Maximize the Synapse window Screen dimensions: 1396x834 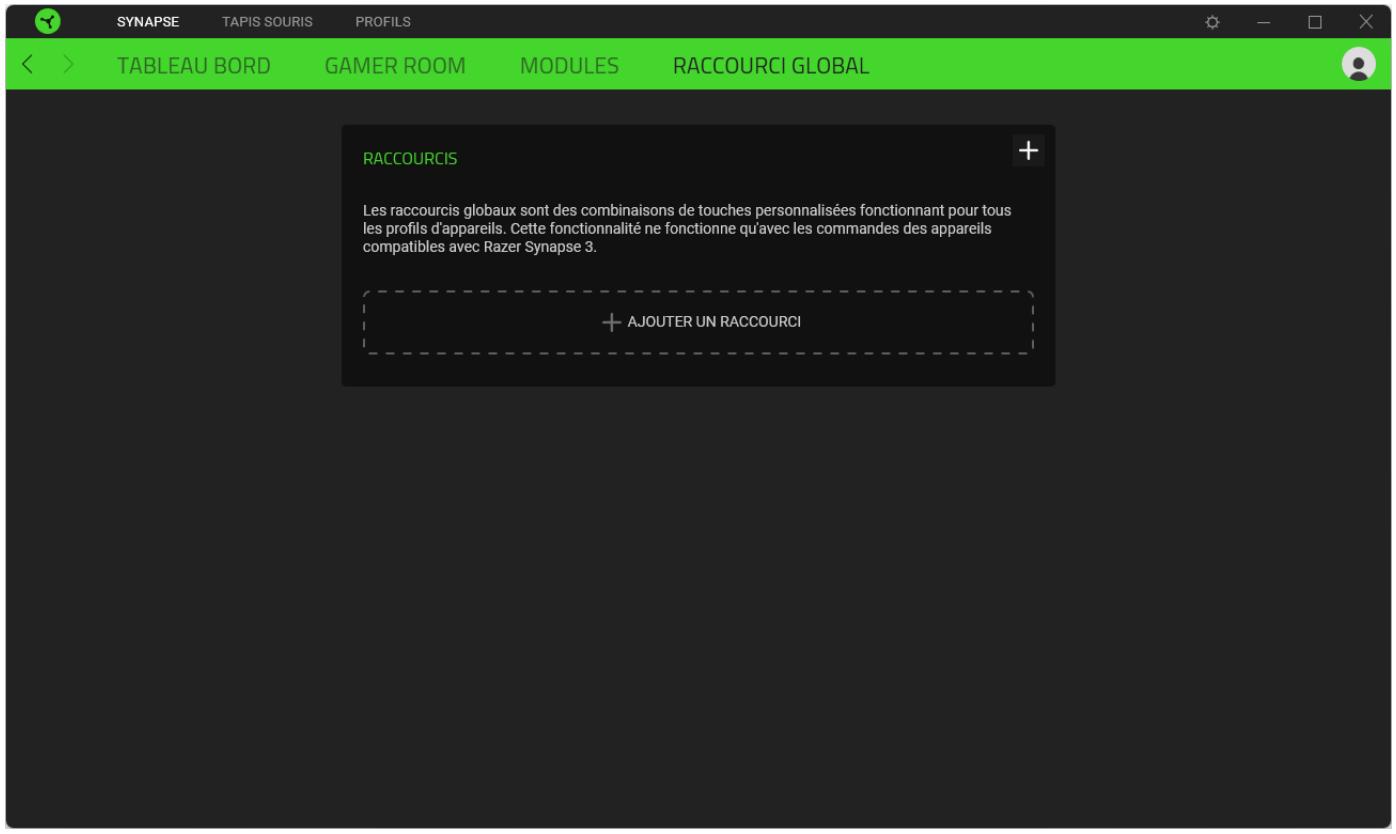[x=1315, y=22]
